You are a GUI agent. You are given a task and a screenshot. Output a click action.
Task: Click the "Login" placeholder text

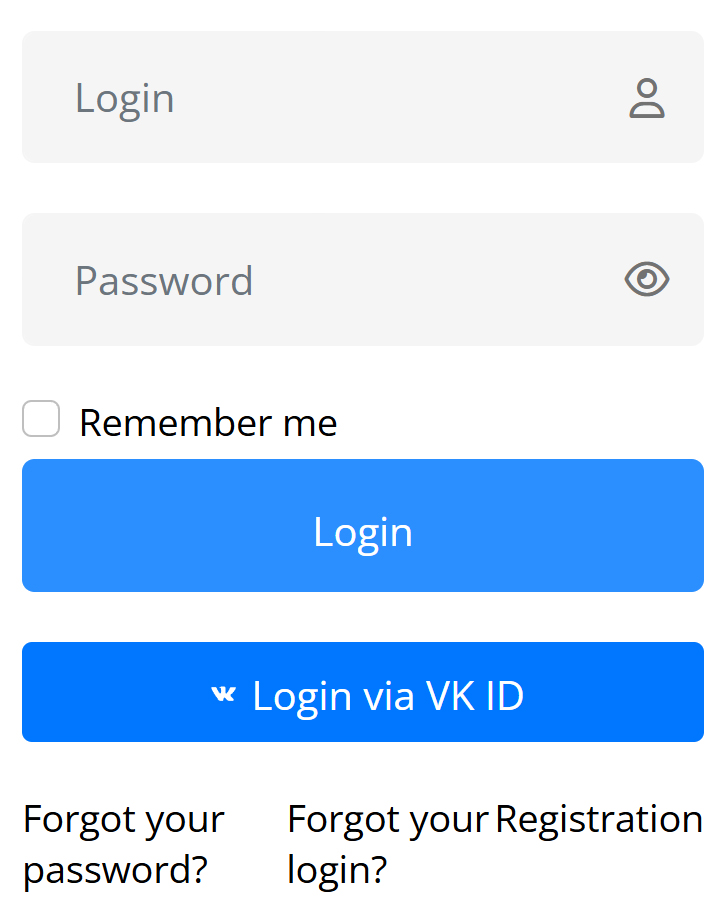[125, 98]
